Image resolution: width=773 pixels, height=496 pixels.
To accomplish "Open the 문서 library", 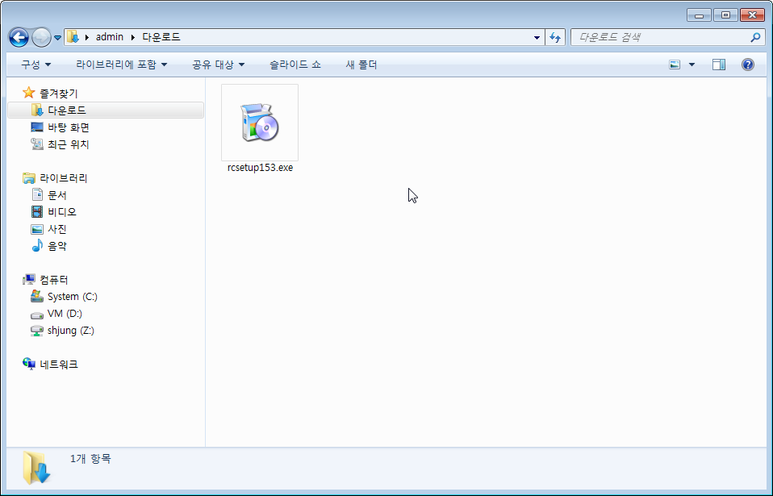I will click(57, 195).
